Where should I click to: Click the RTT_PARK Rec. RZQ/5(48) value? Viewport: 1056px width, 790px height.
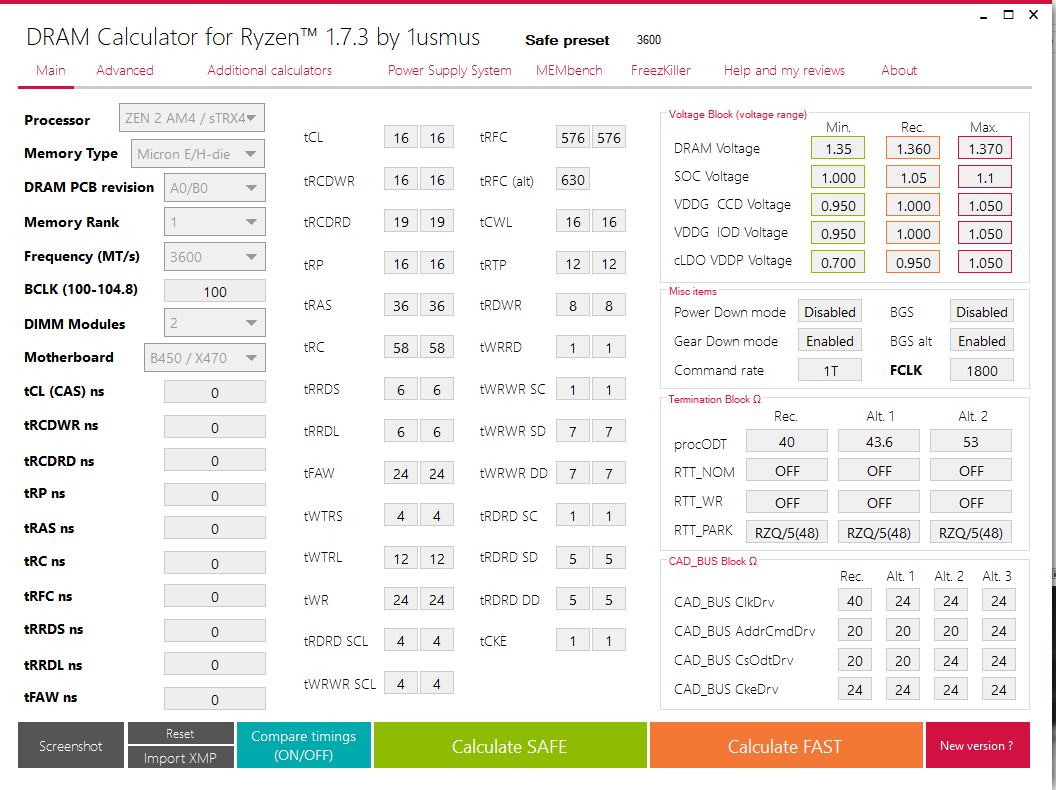(787, 532)
